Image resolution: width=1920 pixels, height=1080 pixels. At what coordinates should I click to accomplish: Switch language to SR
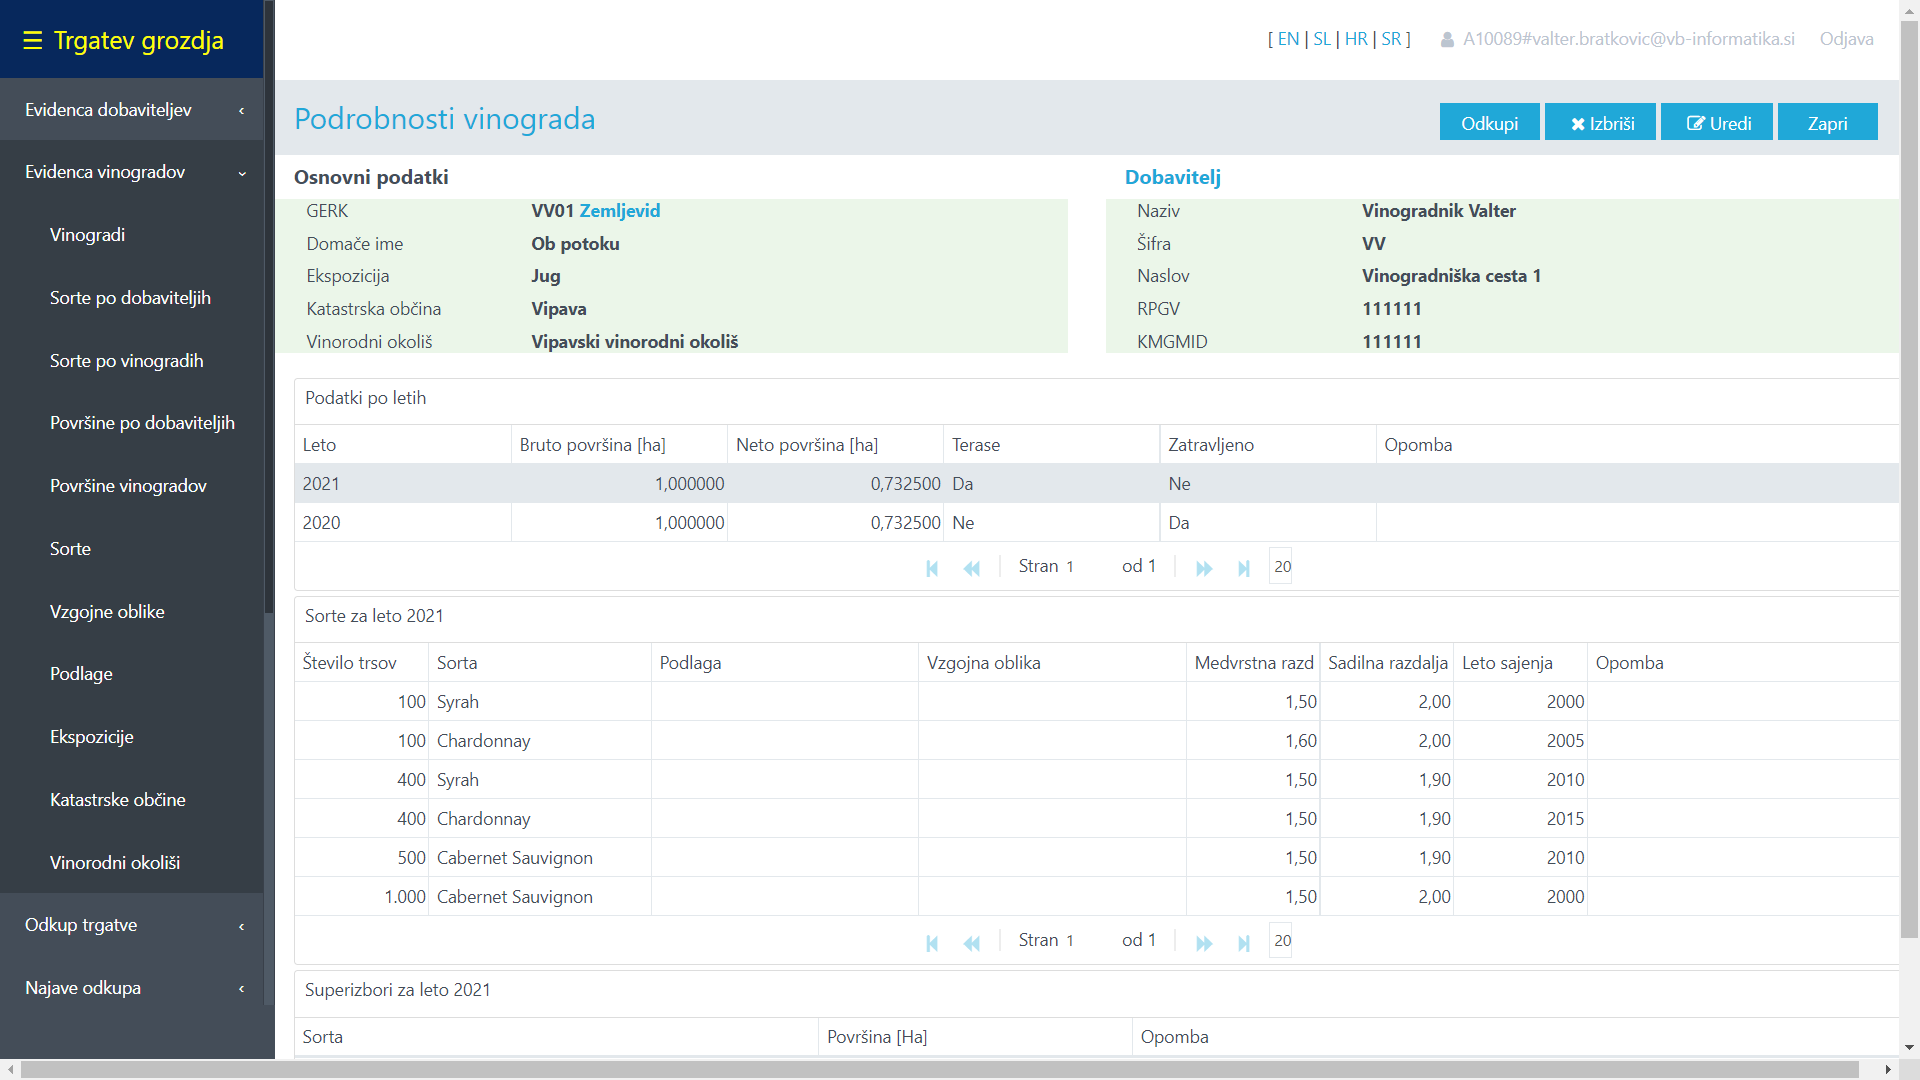point(1391,39)
